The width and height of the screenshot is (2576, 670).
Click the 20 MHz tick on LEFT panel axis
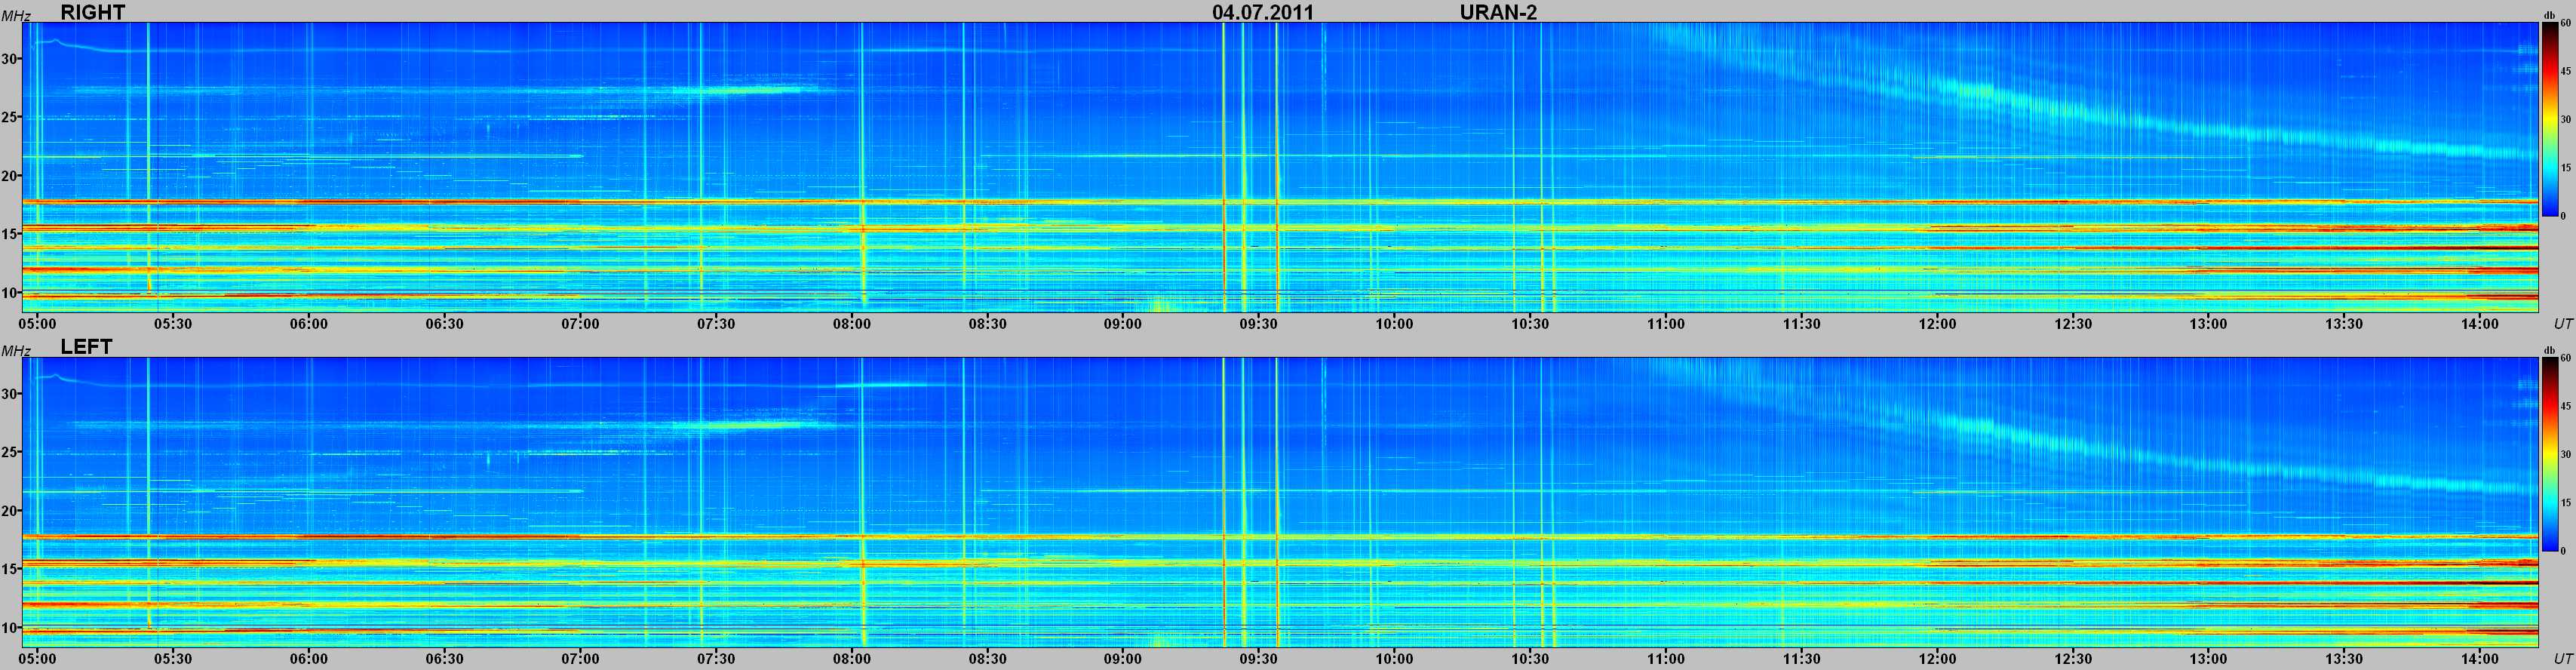[x=9, y=511]
